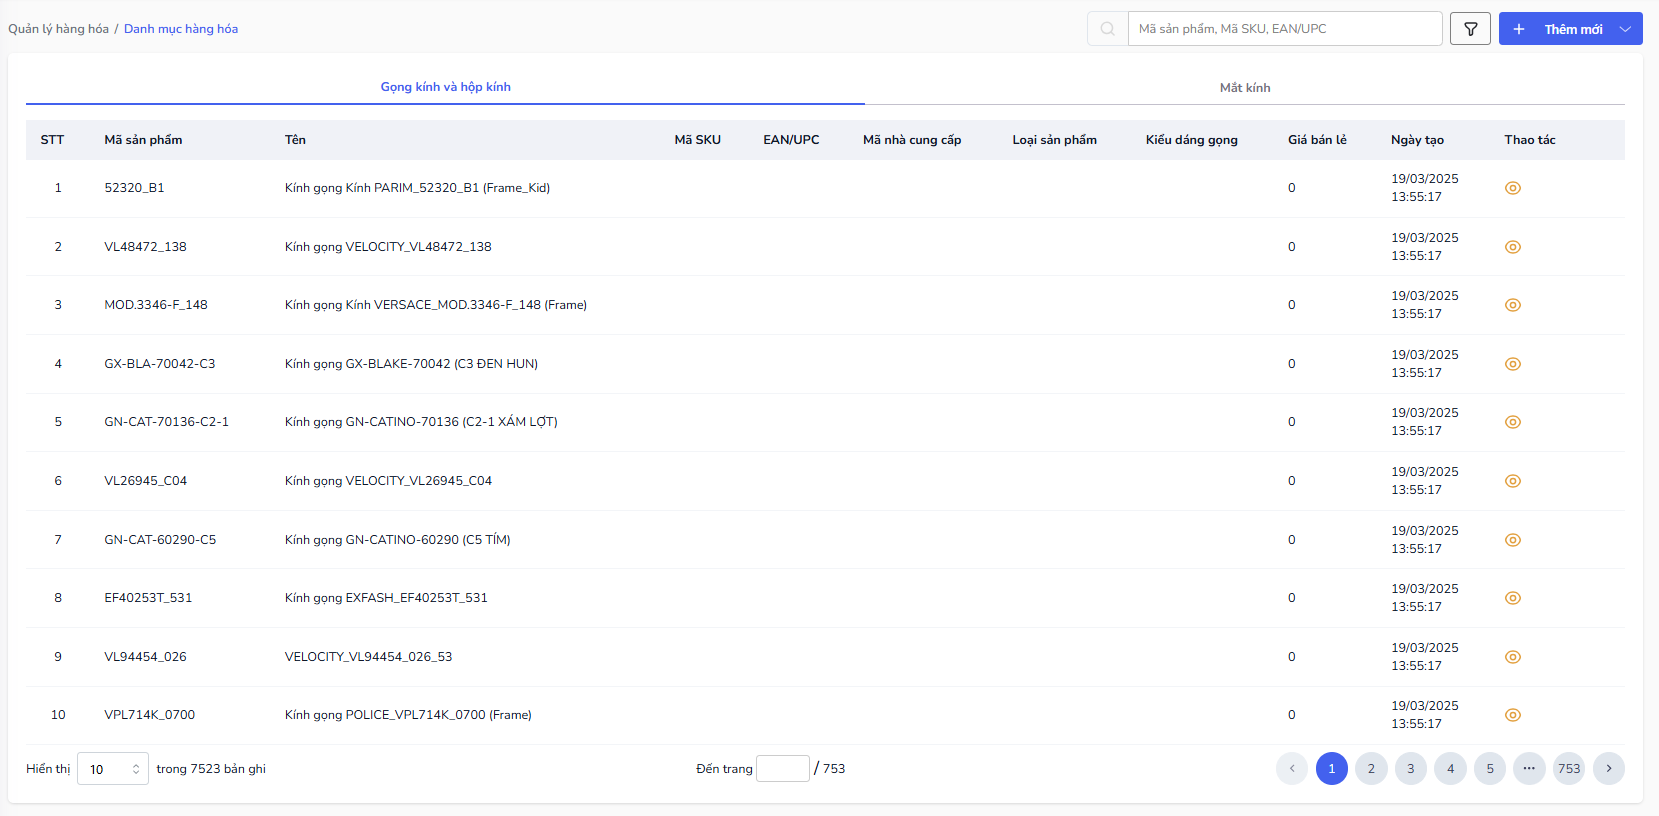Open view icon for VPL714K_0700
The height and width of the screenshot is (816, 1659).
(1512, 715)
